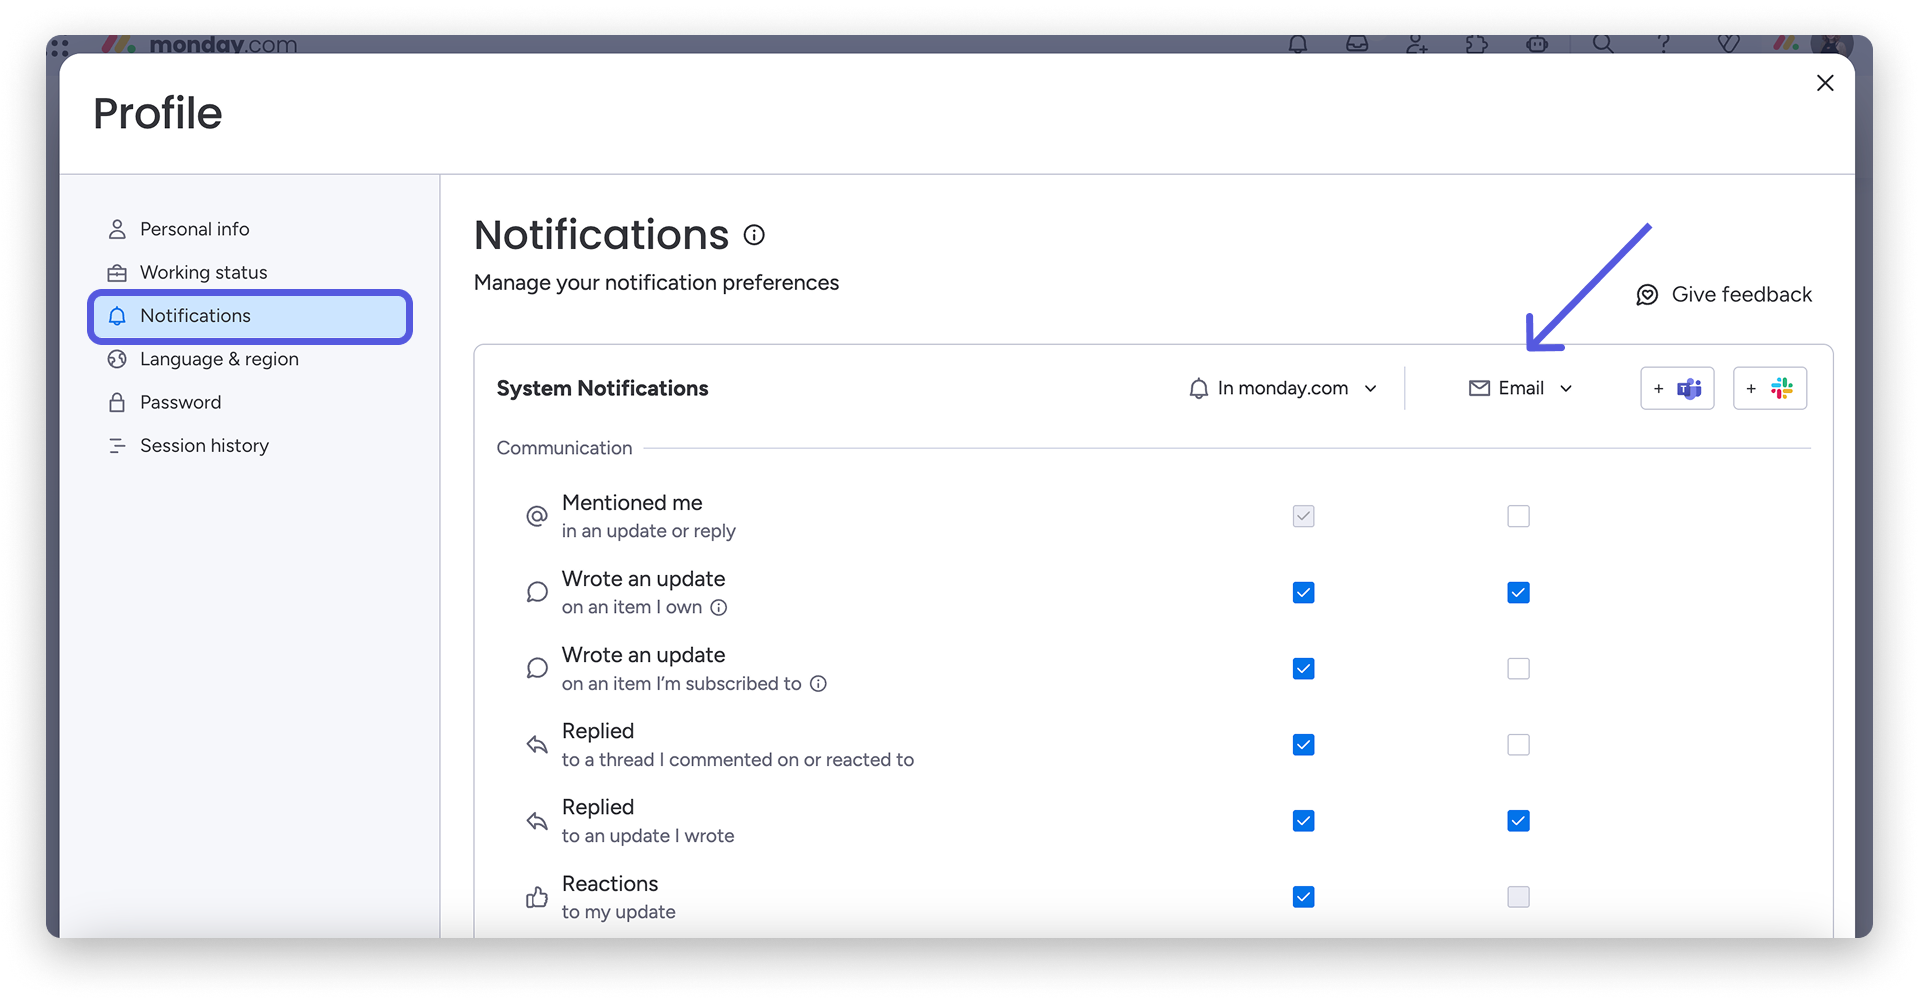Screen dimensions: 1920x1003
Task: Close the Profile dialog
Action: (1824, 83)
